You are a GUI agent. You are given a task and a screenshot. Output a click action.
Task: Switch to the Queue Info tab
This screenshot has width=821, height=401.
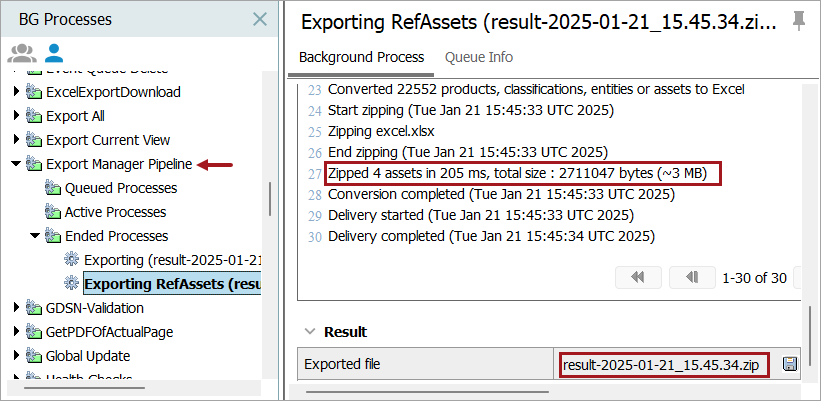click(478, 57)
